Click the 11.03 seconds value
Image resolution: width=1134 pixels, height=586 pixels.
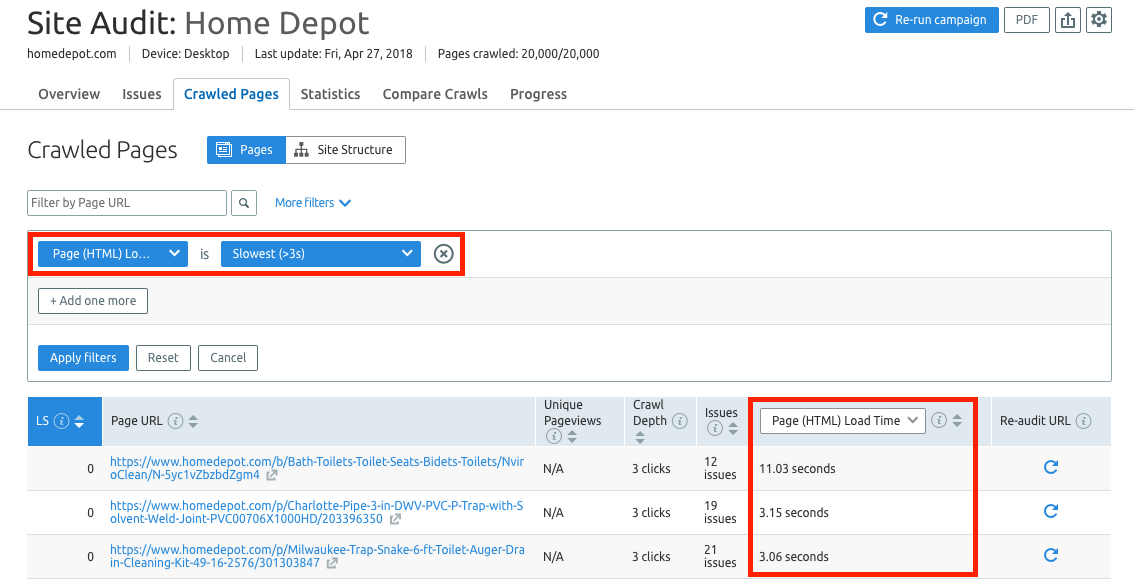(x=797, y=469)
